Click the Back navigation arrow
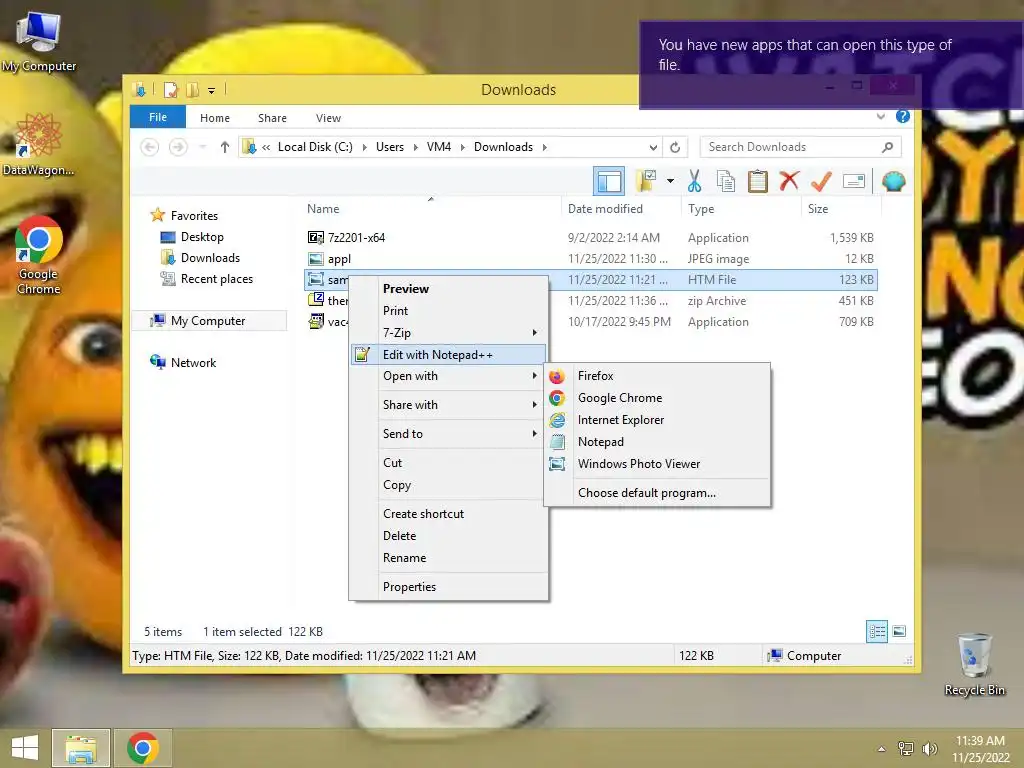 click(x=150, y=147)
